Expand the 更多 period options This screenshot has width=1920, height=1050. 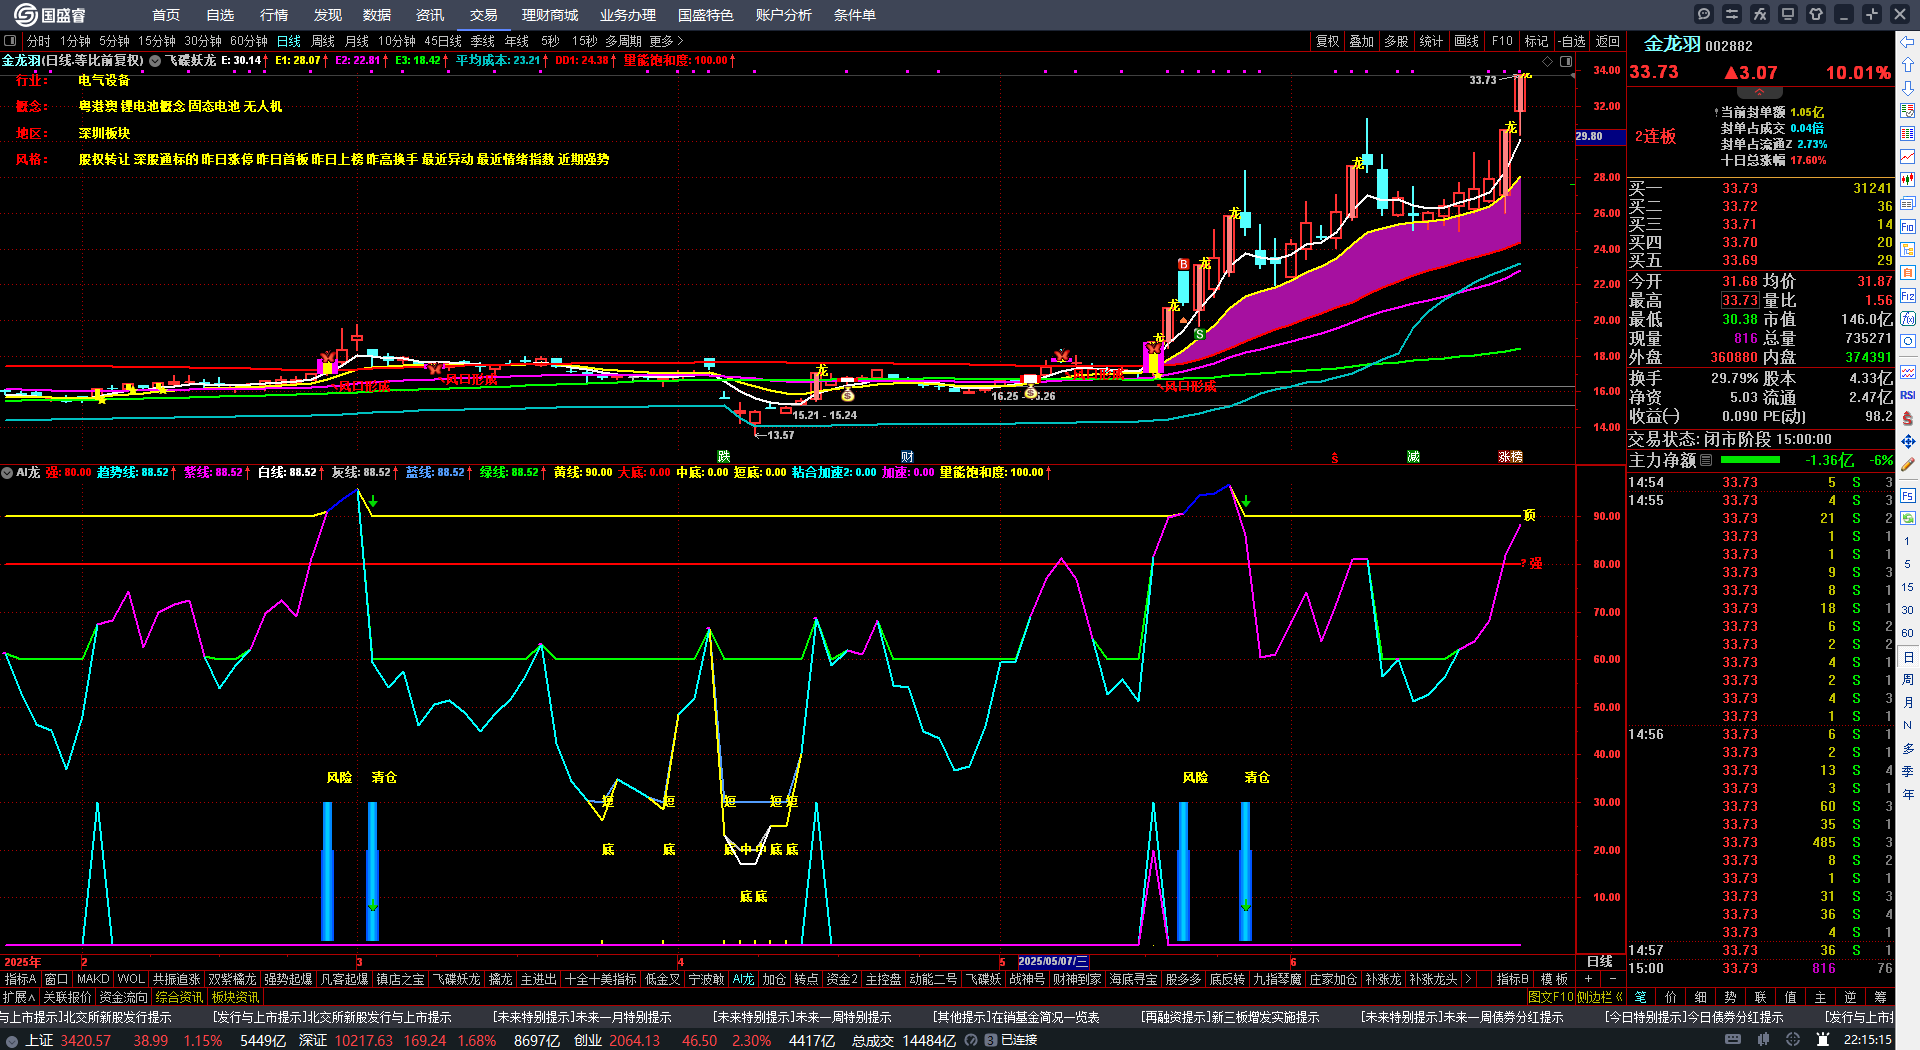pyautogui.click(x=666, y=41)
